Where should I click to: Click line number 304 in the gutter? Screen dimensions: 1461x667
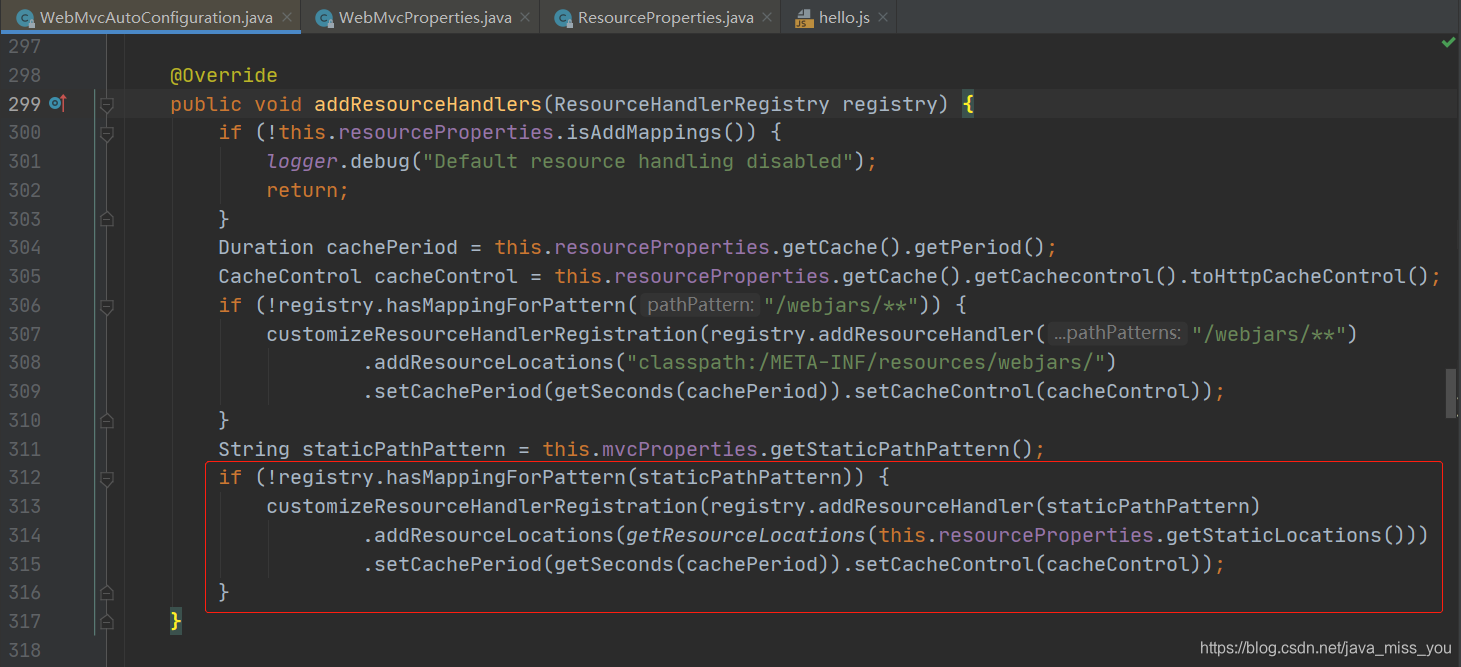(x=24, y=247)
